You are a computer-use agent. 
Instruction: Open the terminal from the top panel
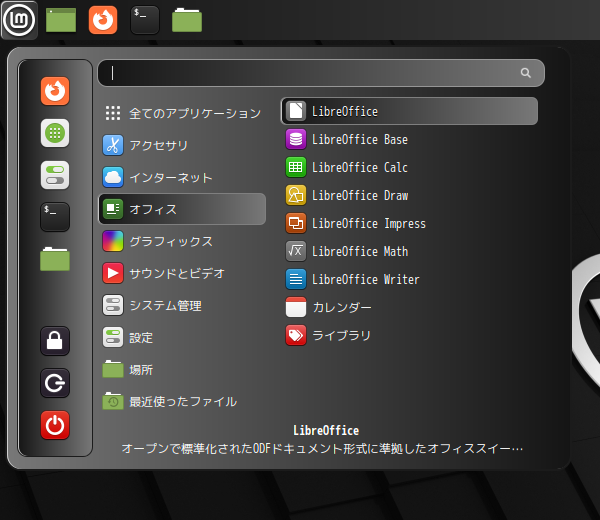point(145,20)
